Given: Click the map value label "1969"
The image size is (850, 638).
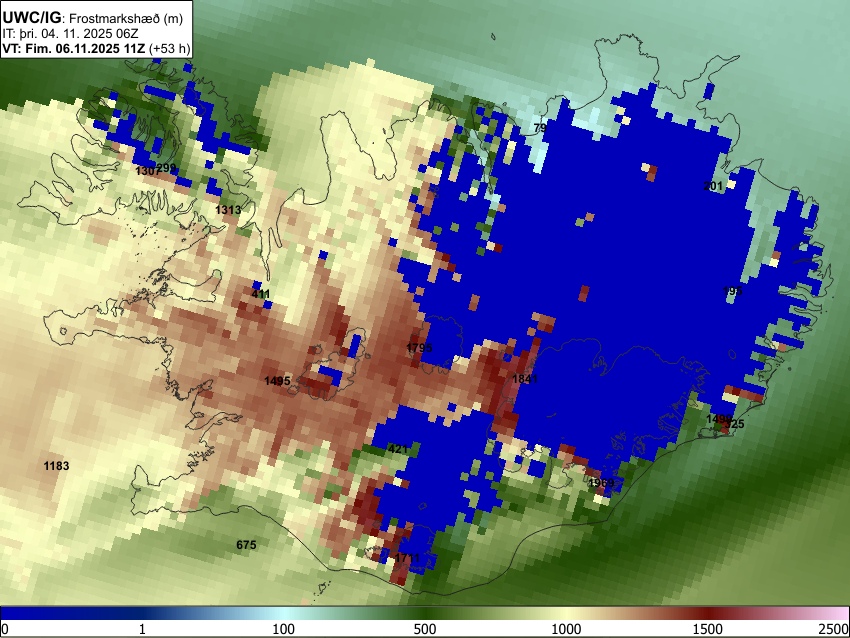Looking at the screenshot, I should point(601,483).
